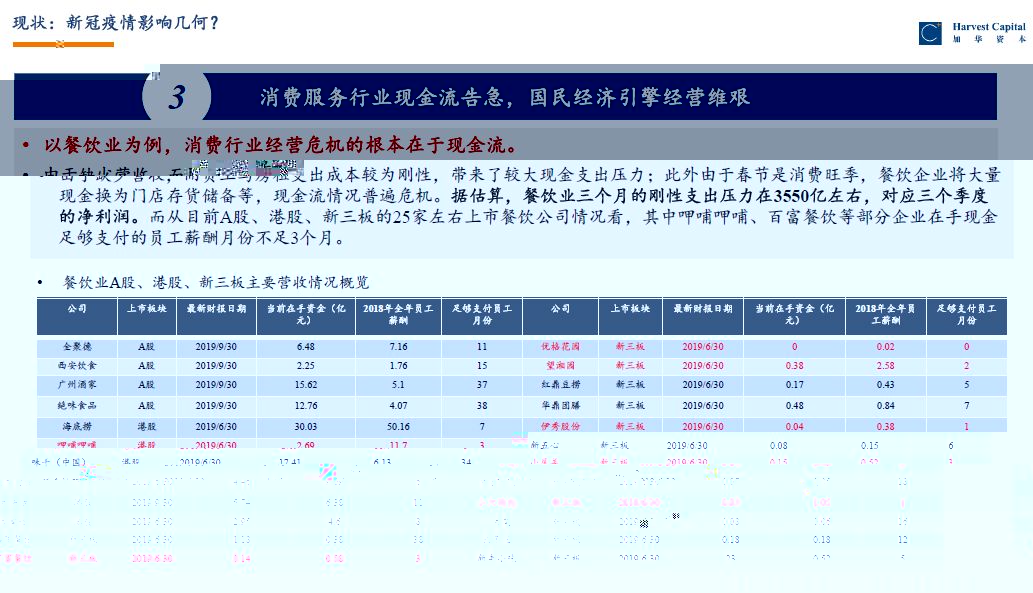Click the circled section number "3"

[177, 98]
